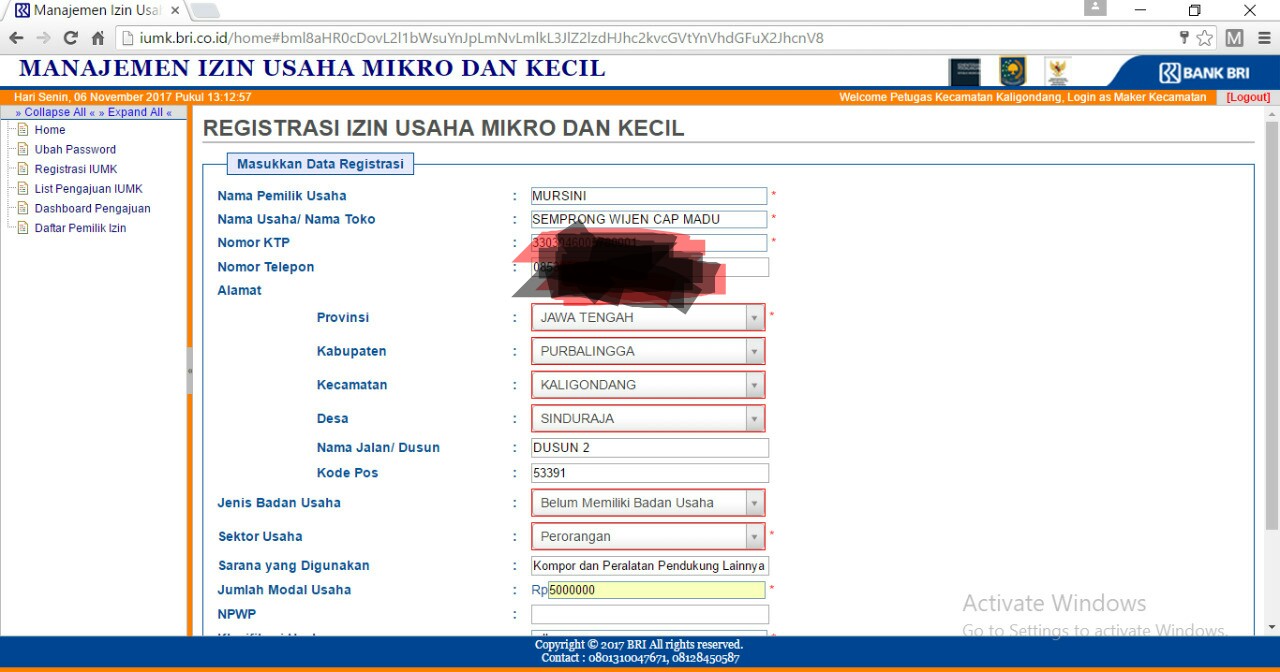Screen dimensions: 1280x672
Task: Click the sidebar splitter collapse handle
Action: [189, 371]
